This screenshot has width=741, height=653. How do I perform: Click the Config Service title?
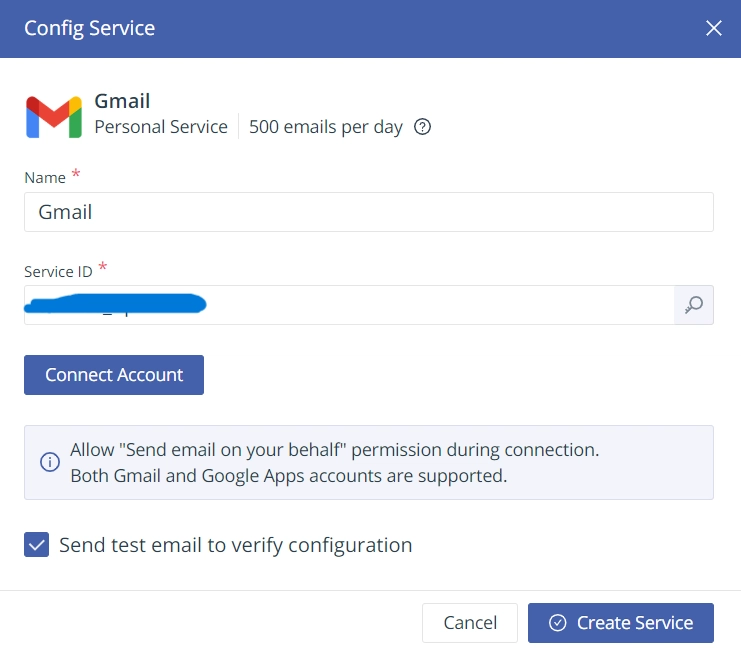(89, 28)
